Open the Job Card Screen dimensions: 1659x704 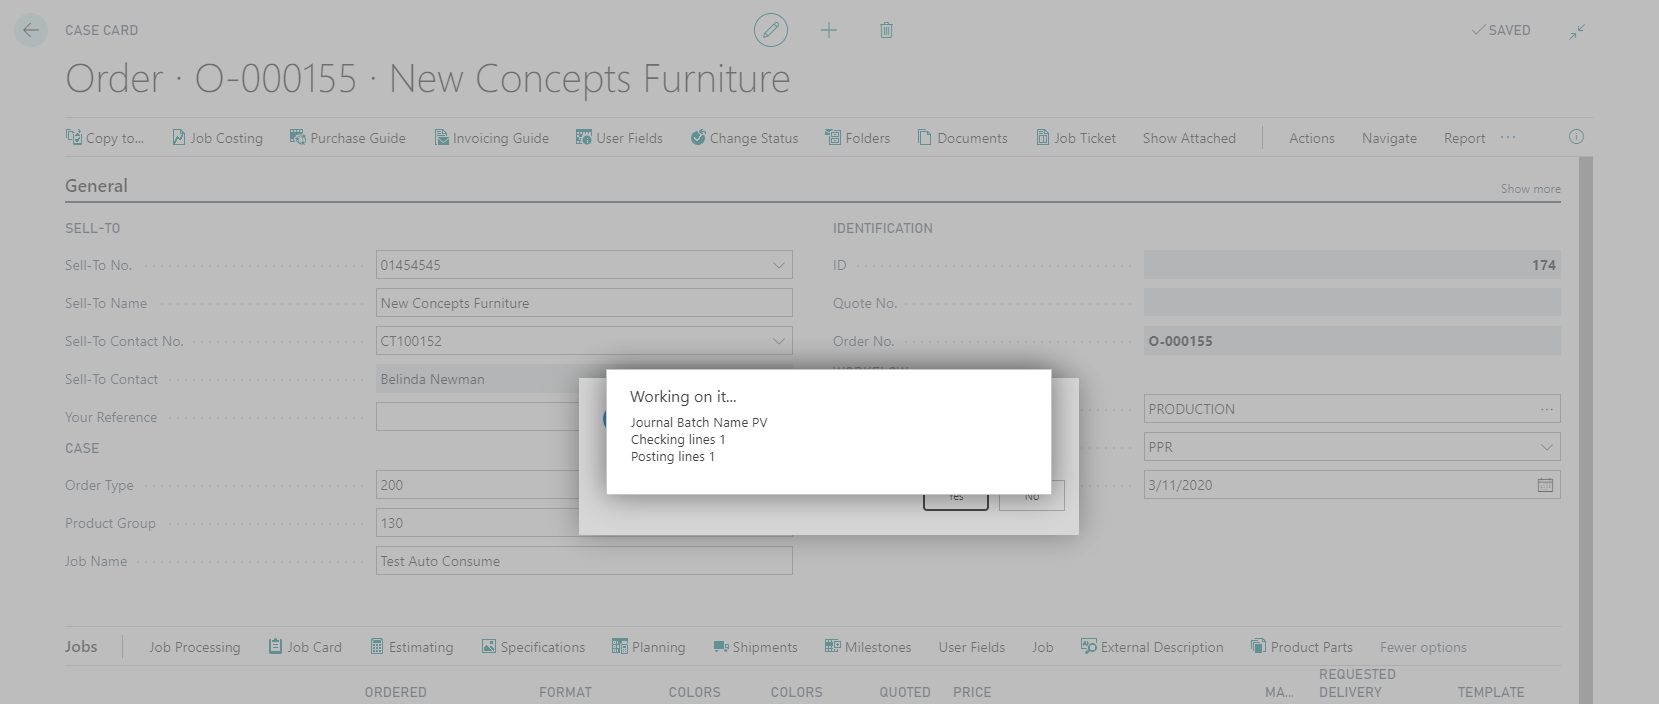pos(305,647)
